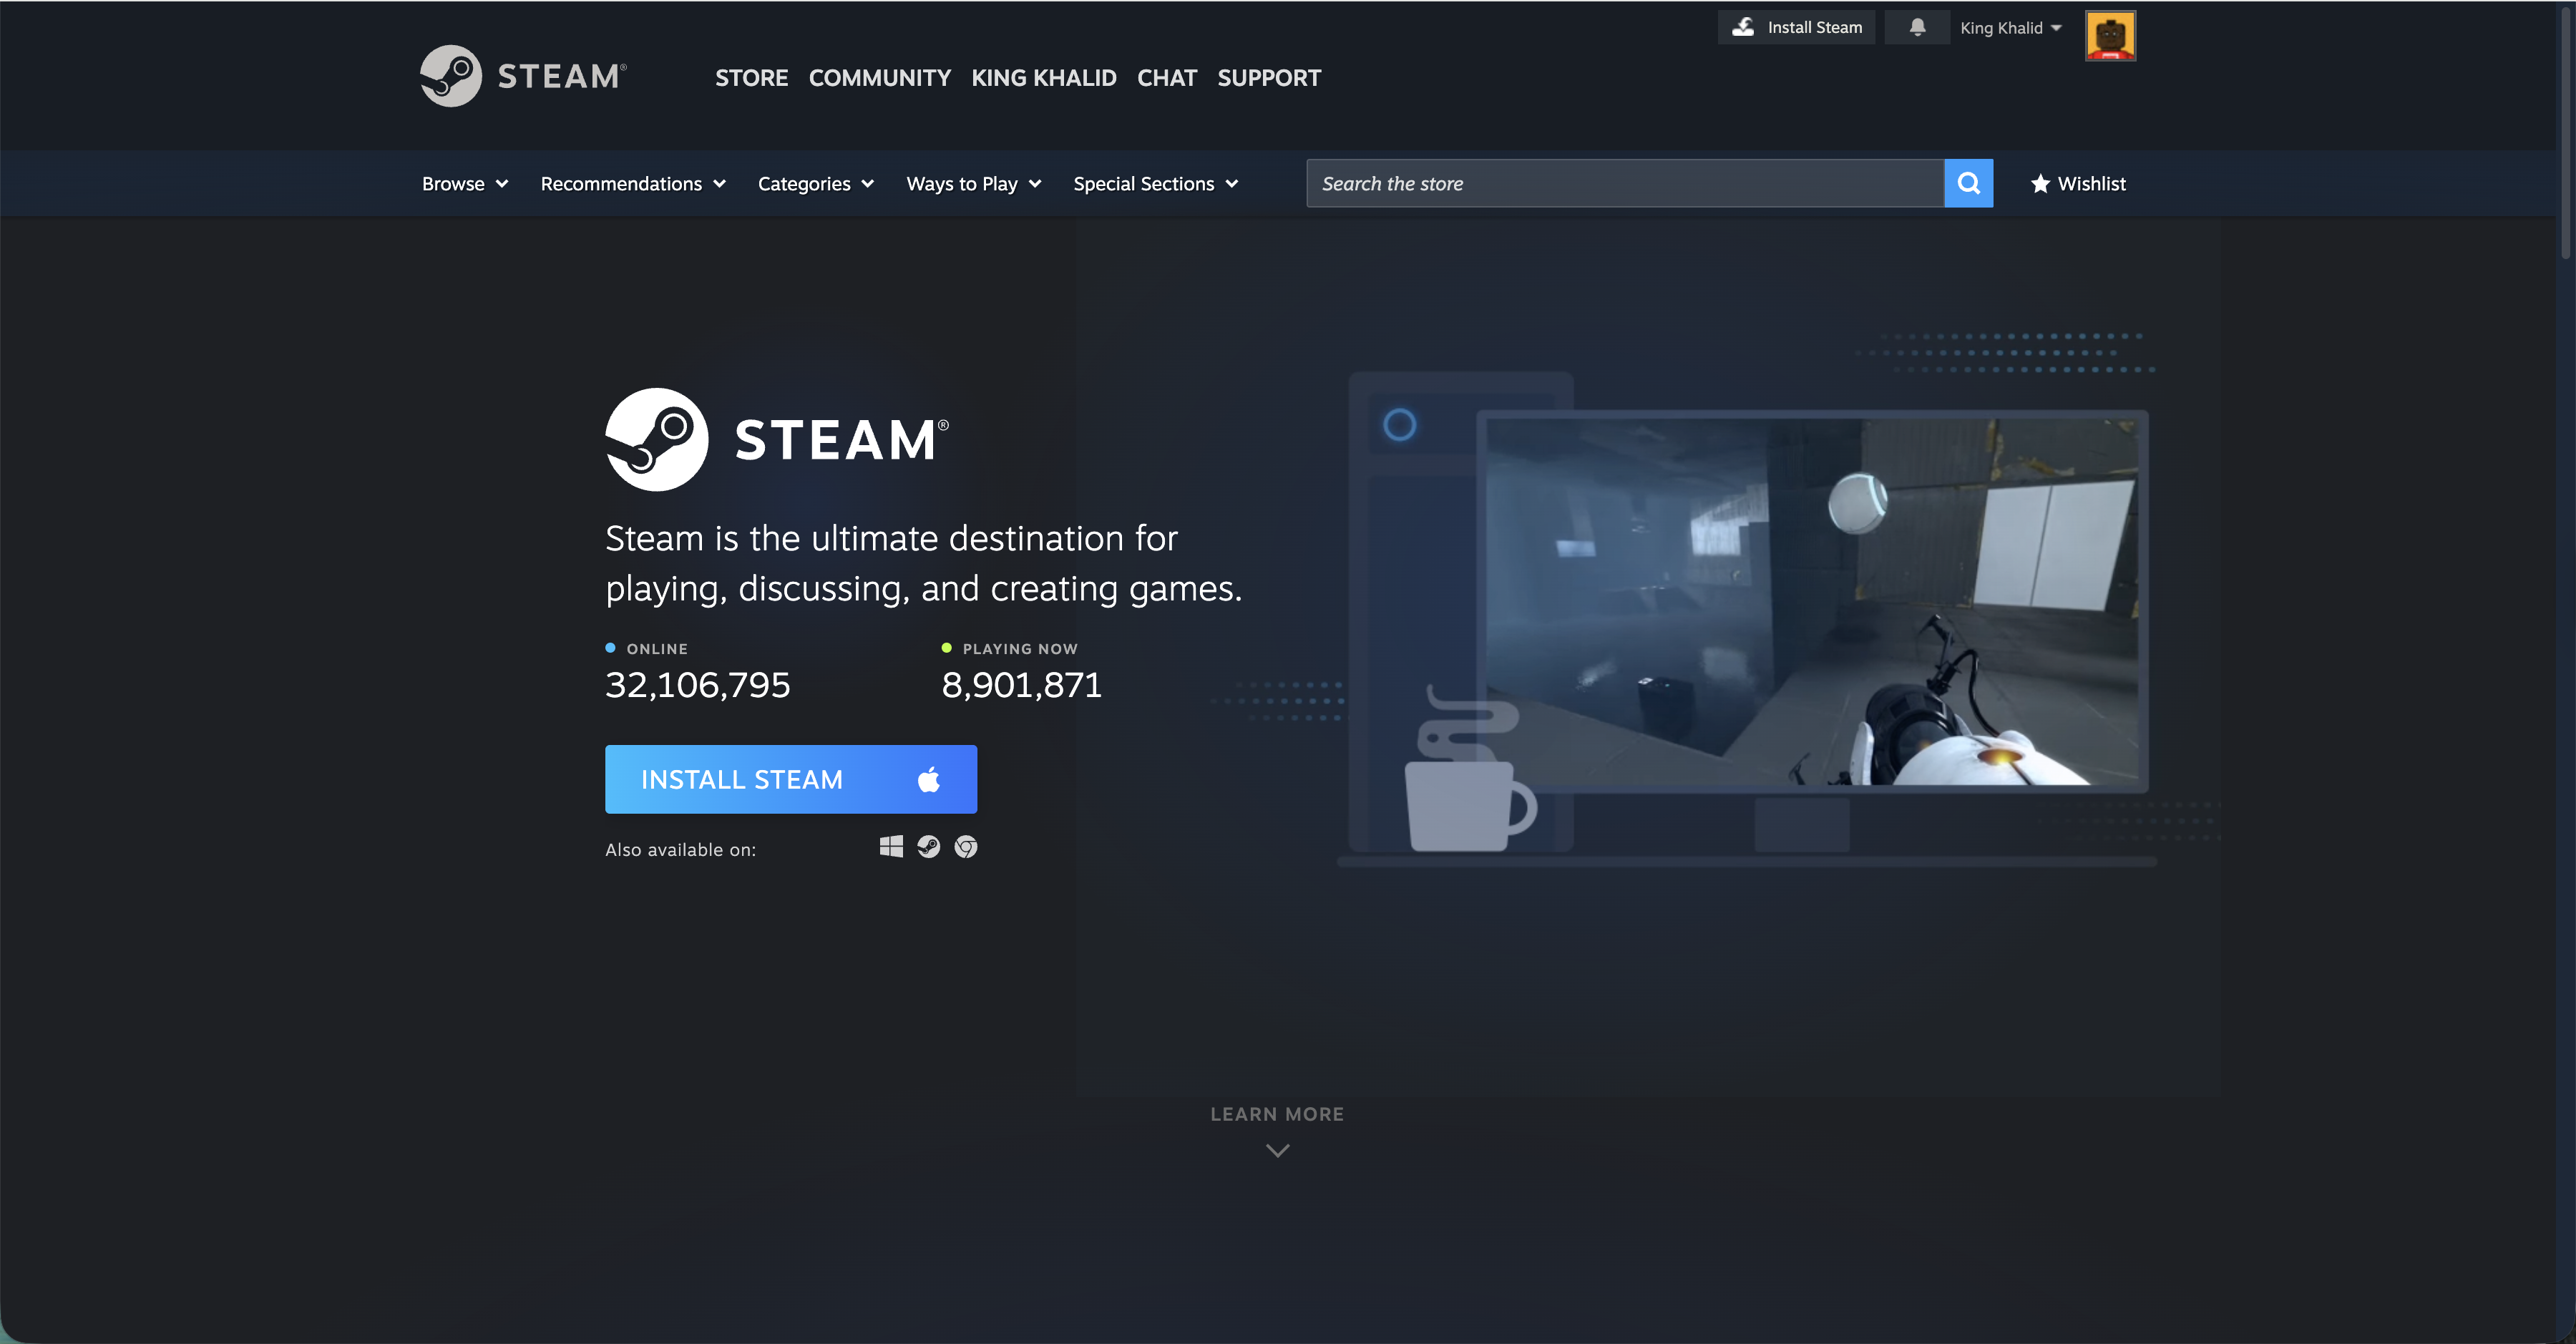Expand the Browse dropdown
This screenshot has width=2576, height=1344.
[x=465, y=184]
